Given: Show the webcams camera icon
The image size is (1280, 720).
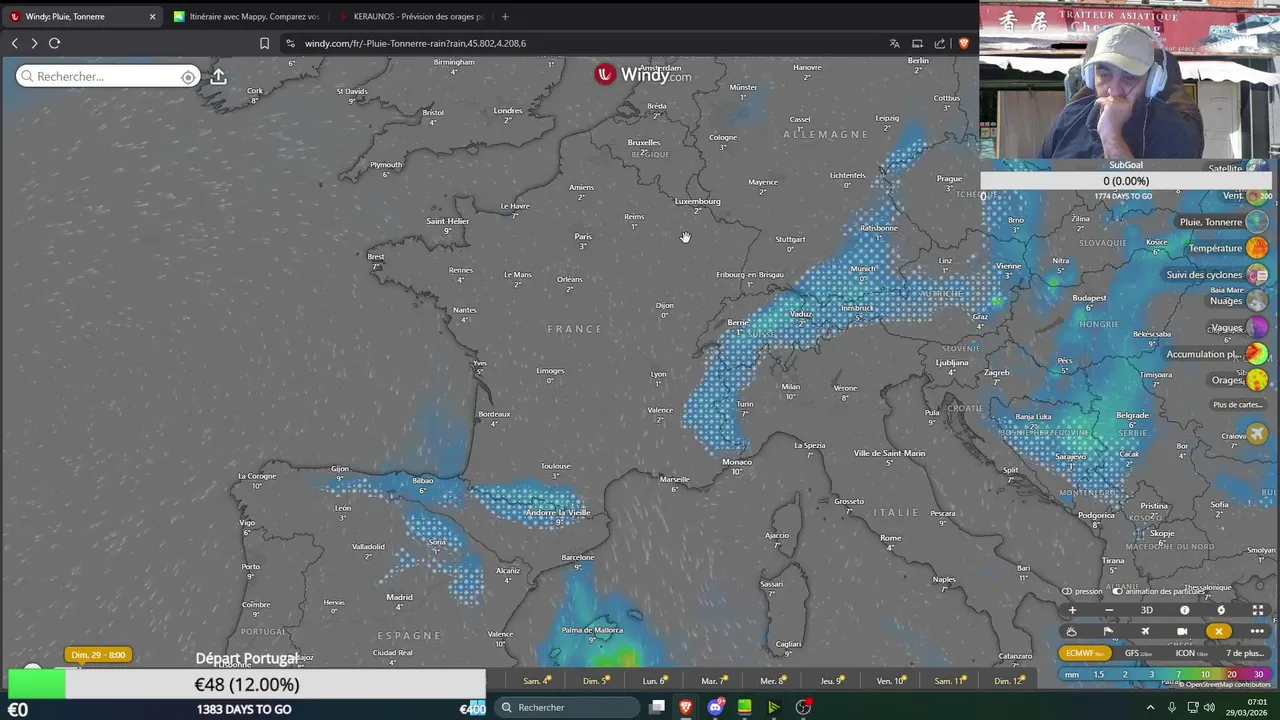Looking at the screenshot, I should point(1182,631).
